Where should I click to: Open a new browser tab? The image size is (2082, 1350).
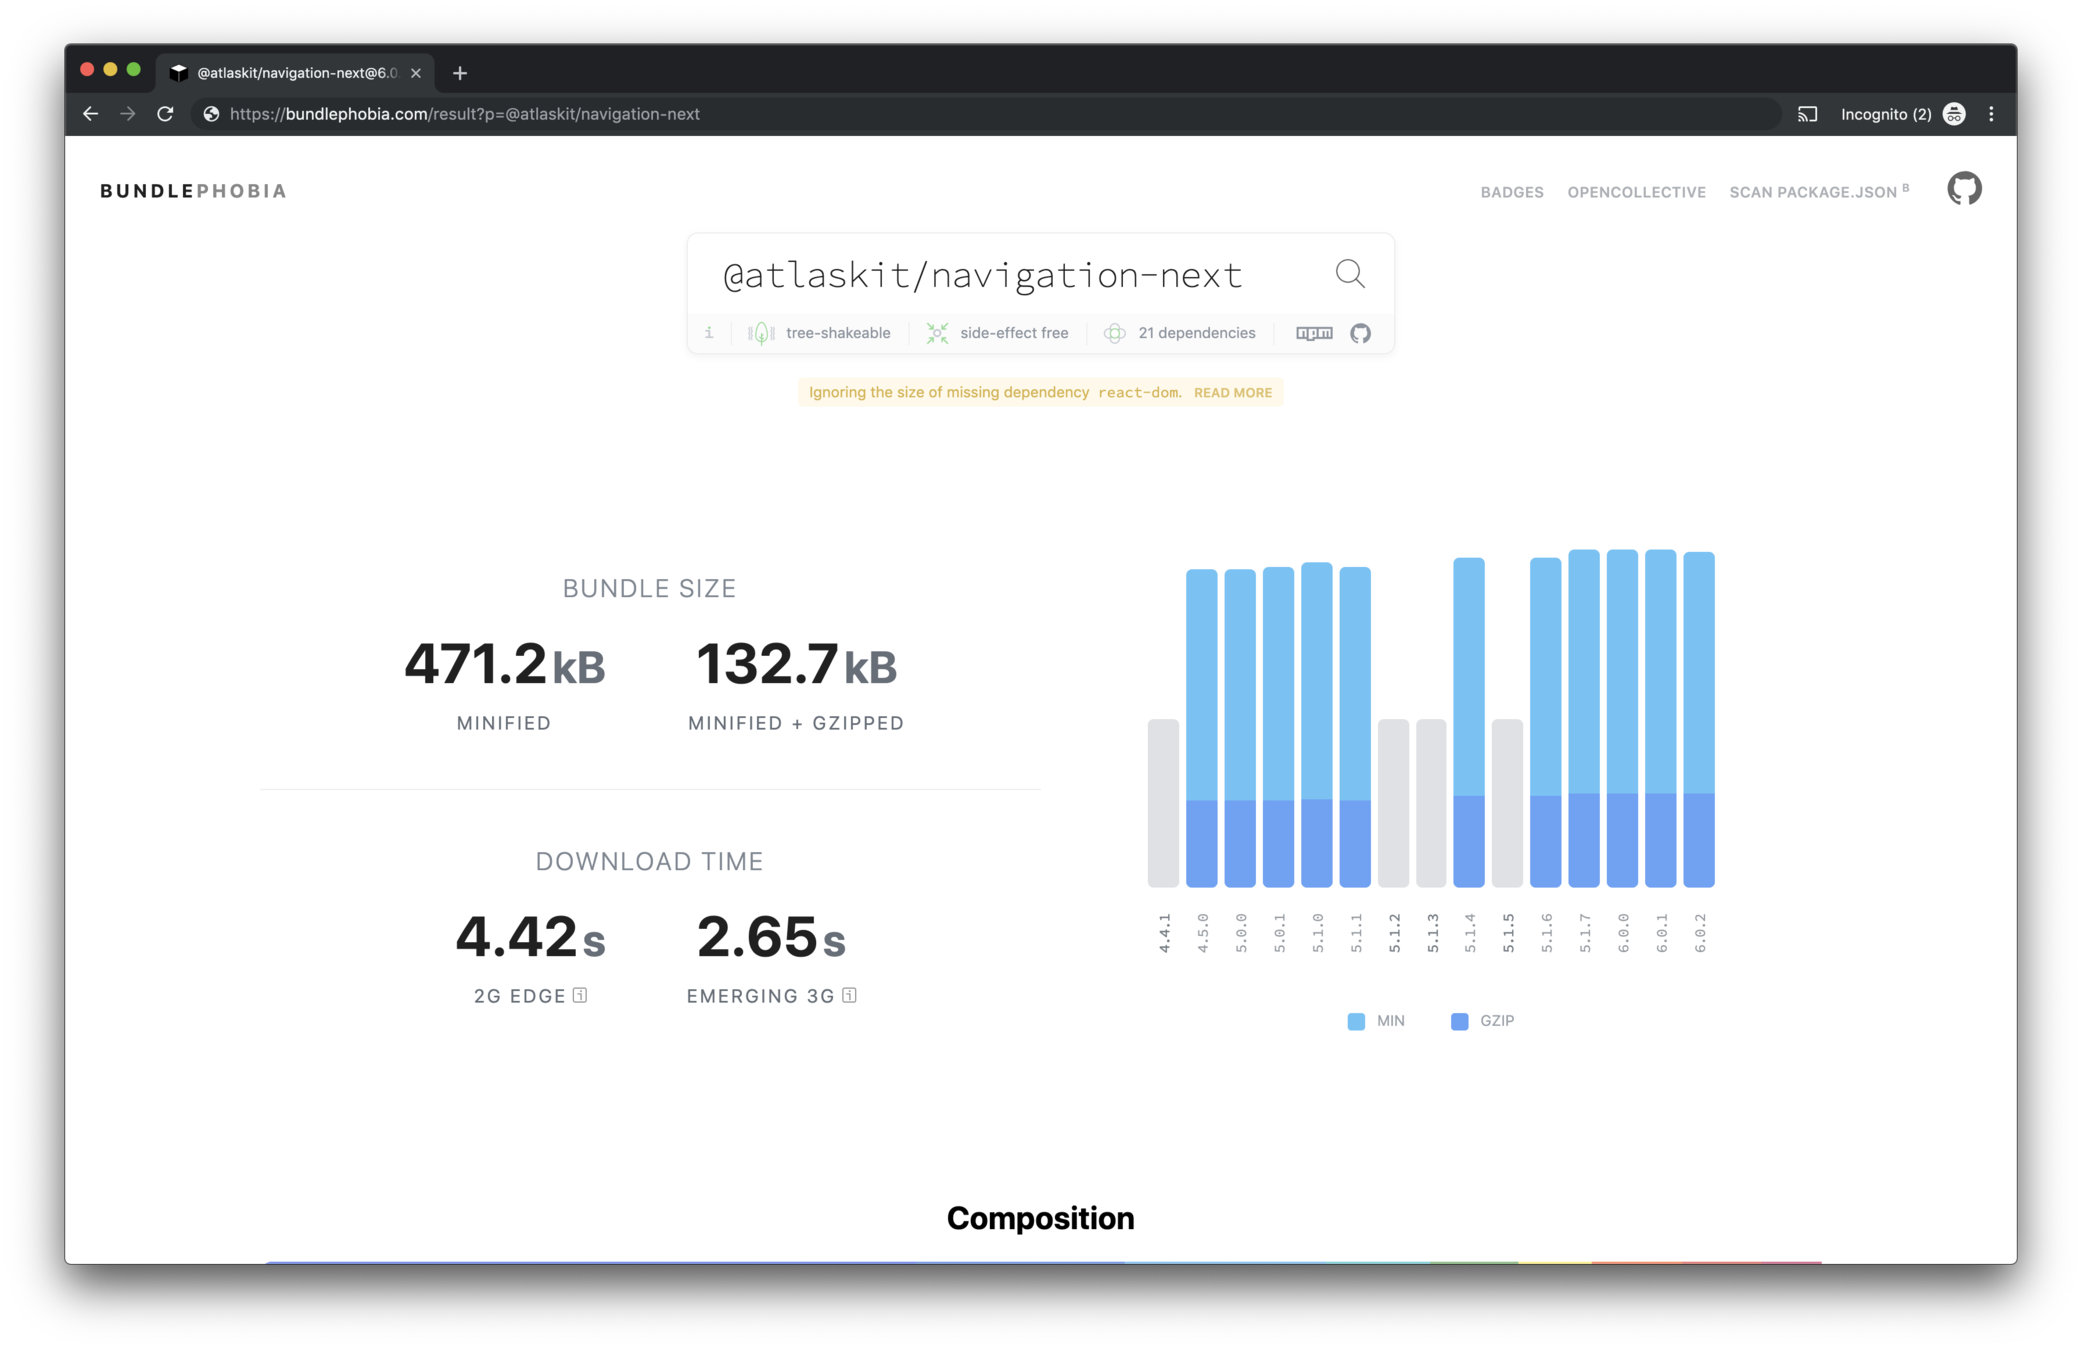pos(460,73)
